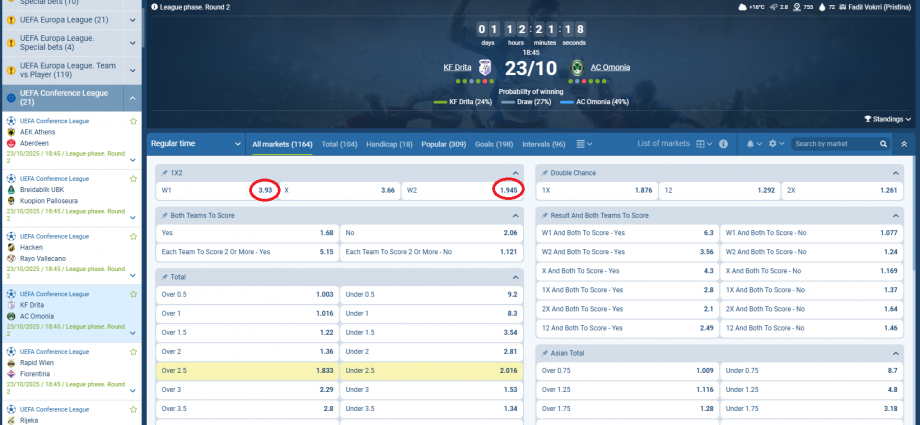
Task: Collapse the 1X2 market panel
Action: 515,173
